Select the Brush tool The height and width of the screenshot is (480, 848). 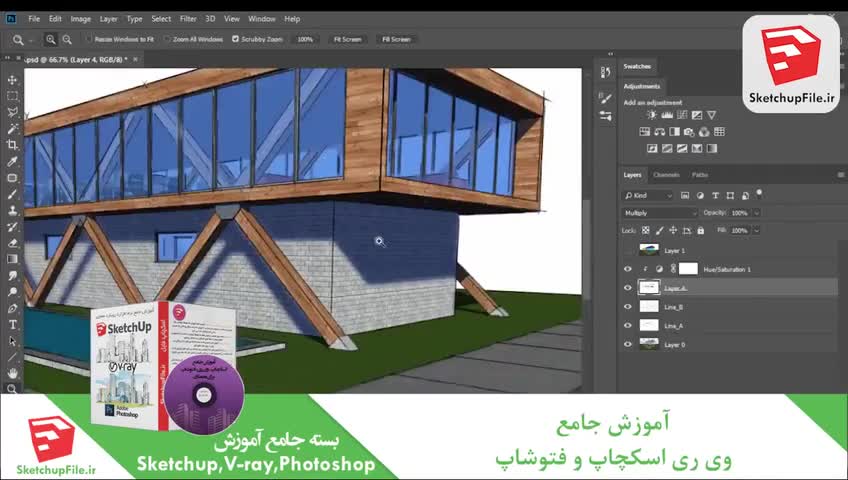click(x=12, y=194)
